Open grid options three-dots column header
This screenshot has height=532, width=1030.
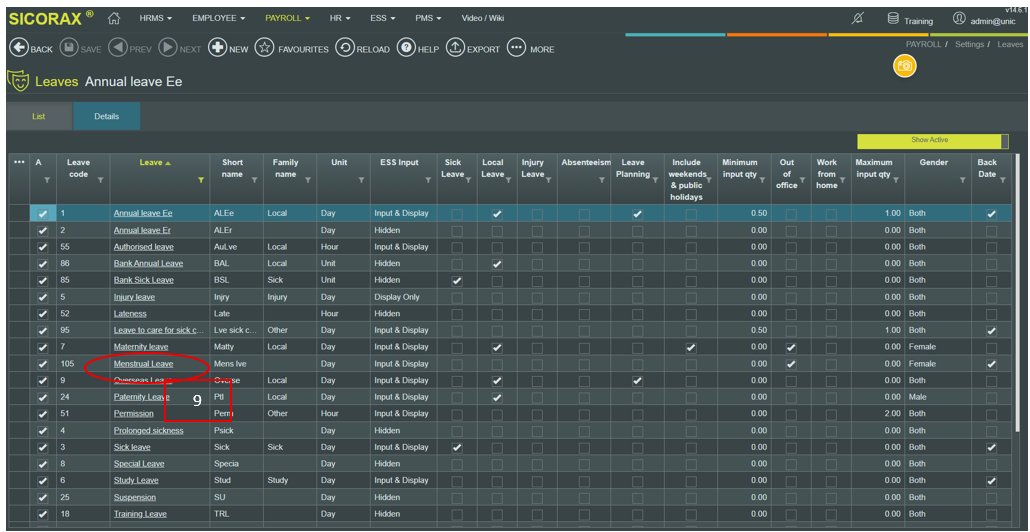tap(19, 162)
